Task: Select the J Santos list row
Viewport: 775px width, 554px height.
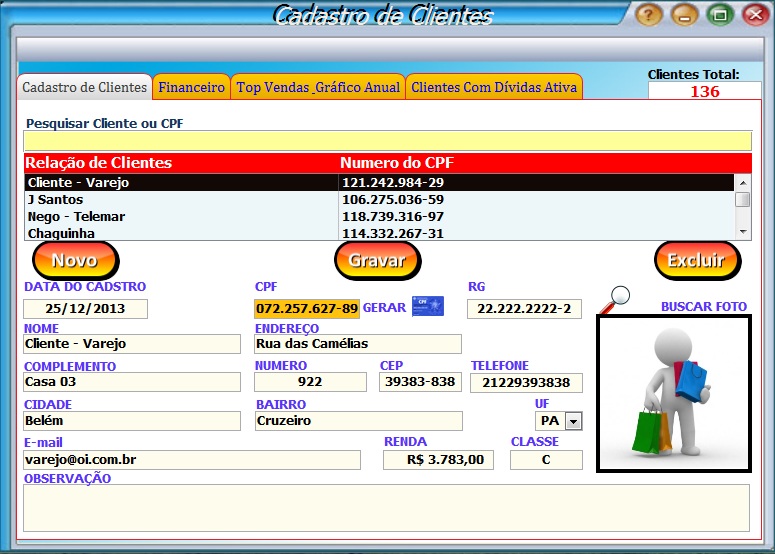Action: (x=379, y=200)
